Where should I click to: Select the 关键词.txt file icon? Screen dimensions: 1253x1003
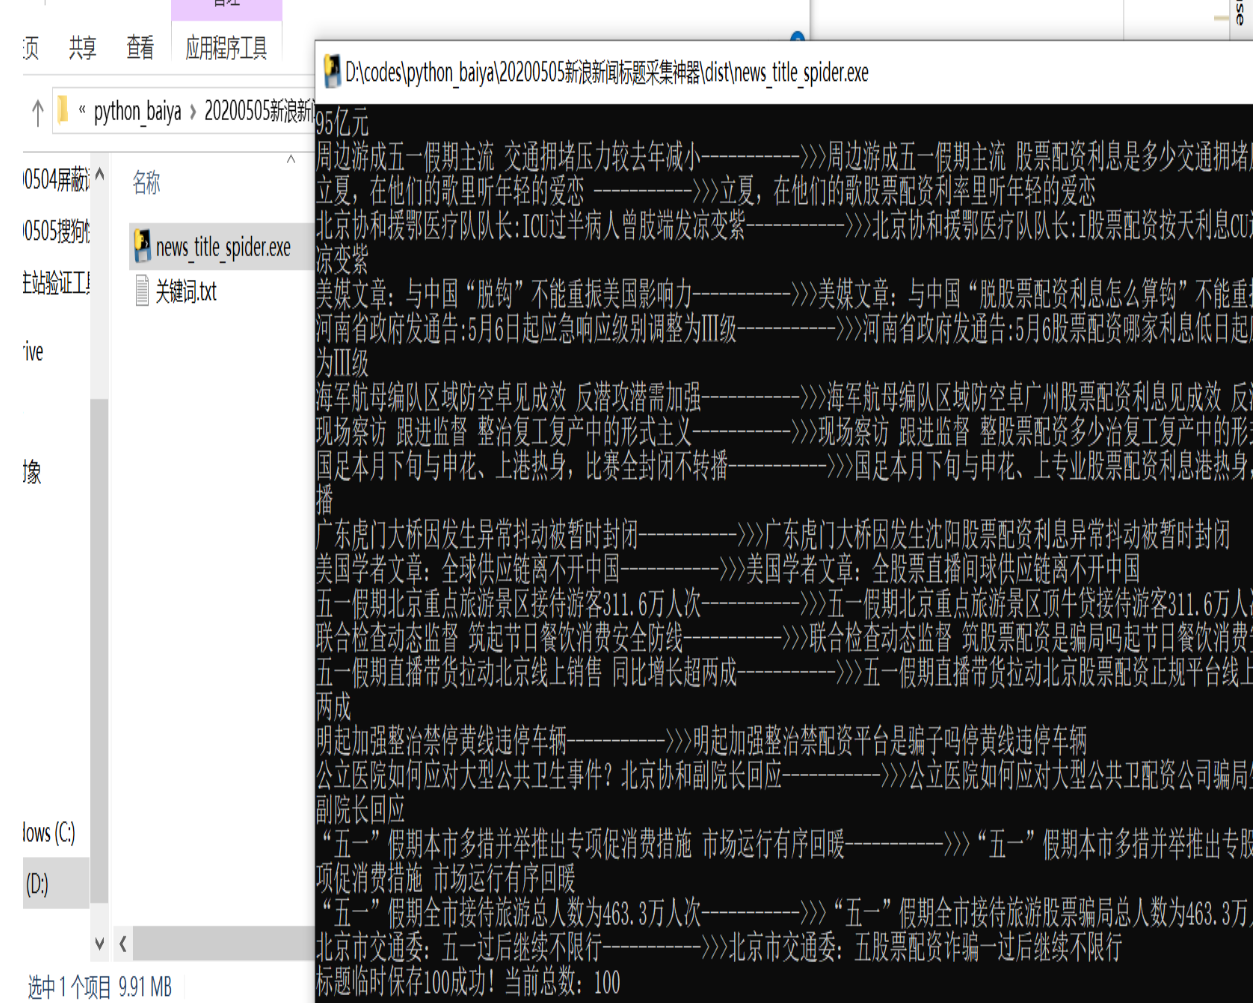click(x=142, y=291)
